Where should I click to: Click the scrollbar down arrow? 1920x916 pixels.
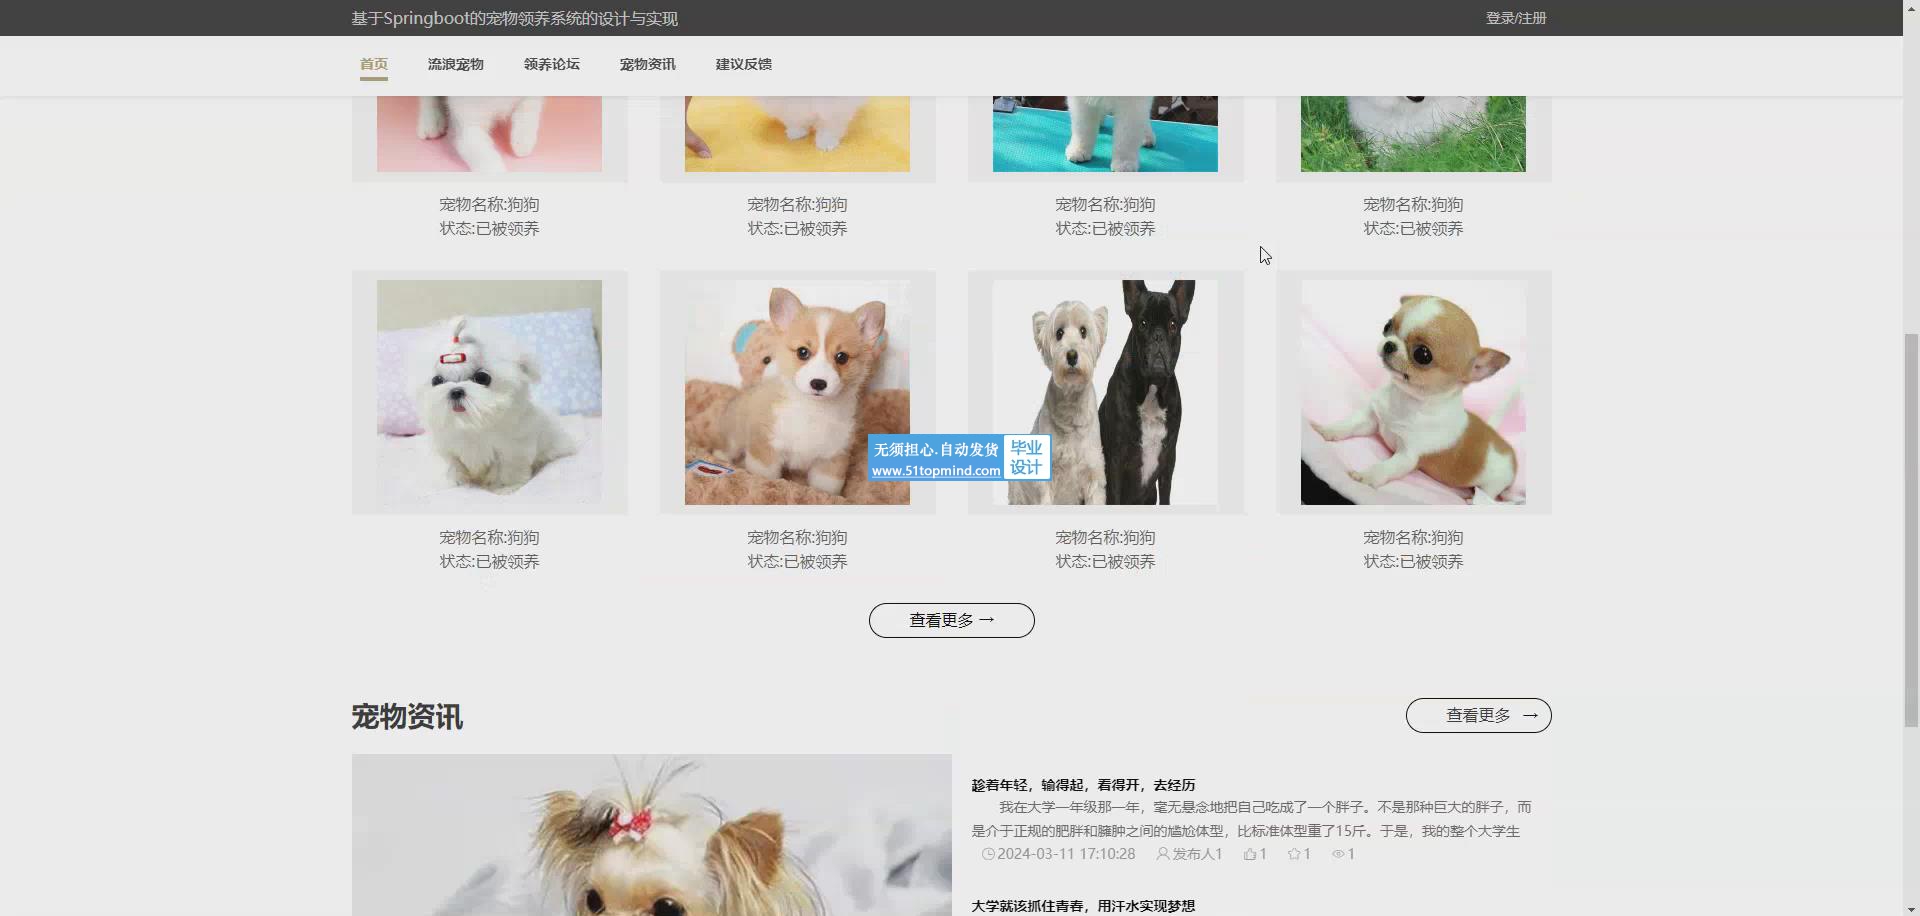[x=1911, y=909]
